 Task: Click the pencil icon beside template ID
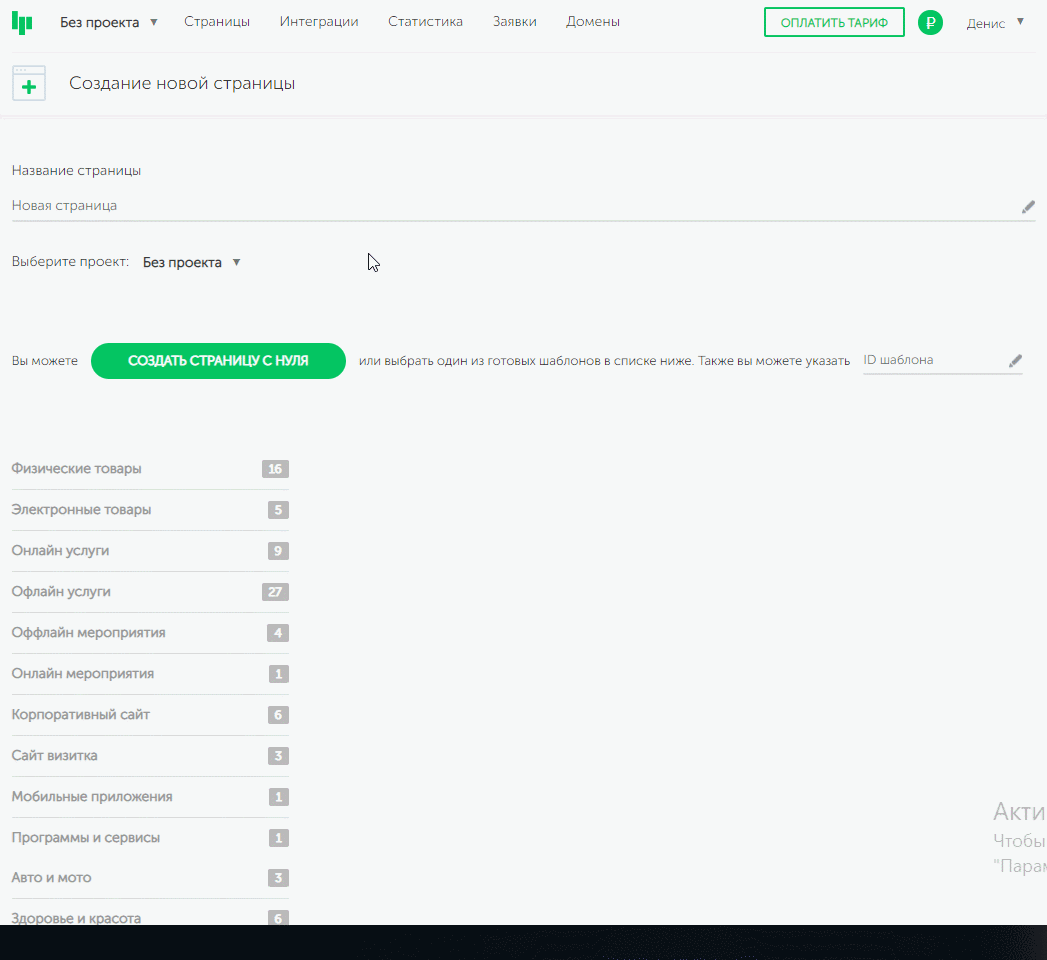tap(1015, 361)
